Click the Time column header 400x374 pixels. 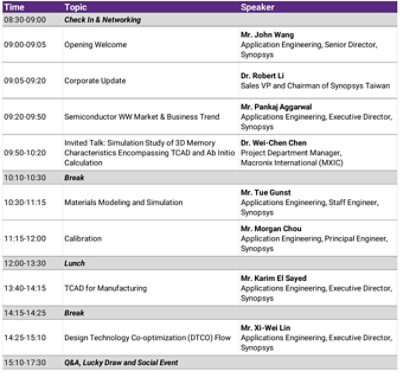(14, 7)
